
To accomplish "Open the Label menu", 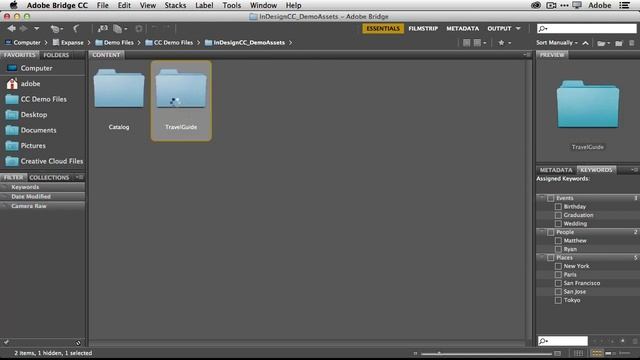I will tap(204, 5).
